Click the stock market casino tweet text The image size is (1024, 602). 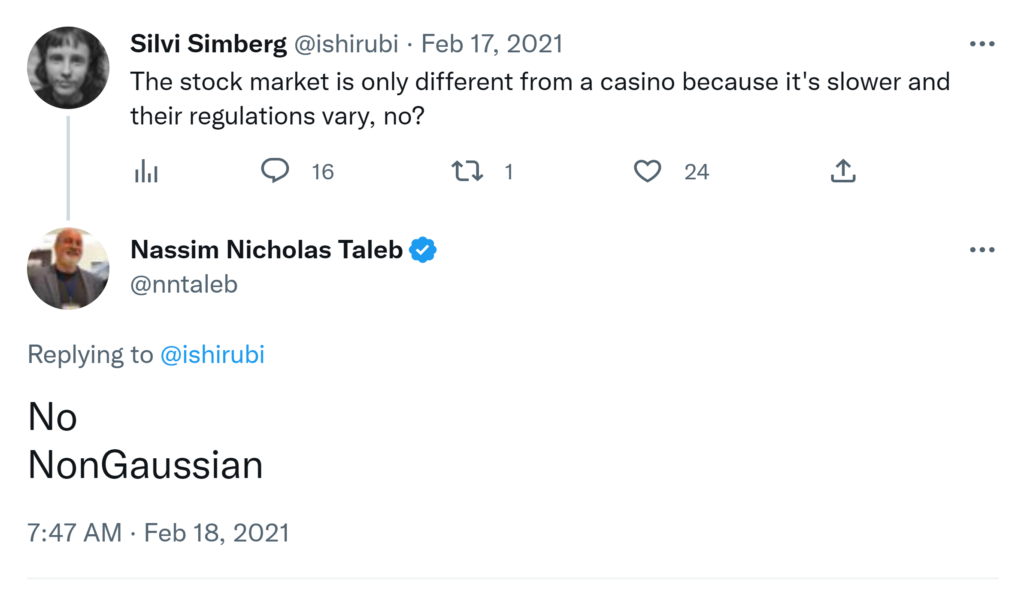point(540,98)
